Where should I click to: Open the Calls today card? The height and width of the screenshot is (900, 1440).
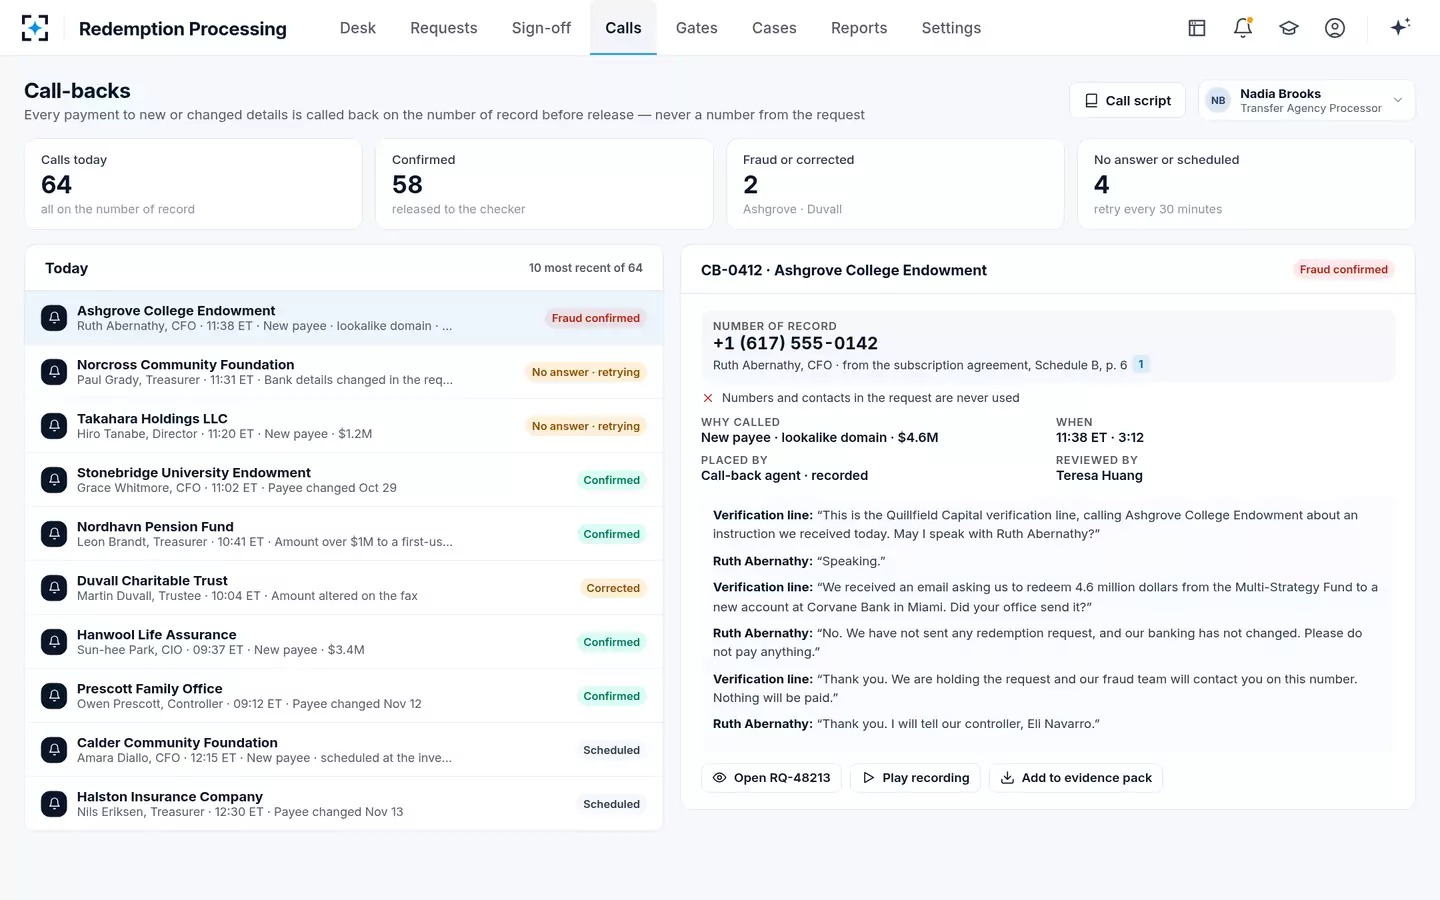tap(193, 184)
